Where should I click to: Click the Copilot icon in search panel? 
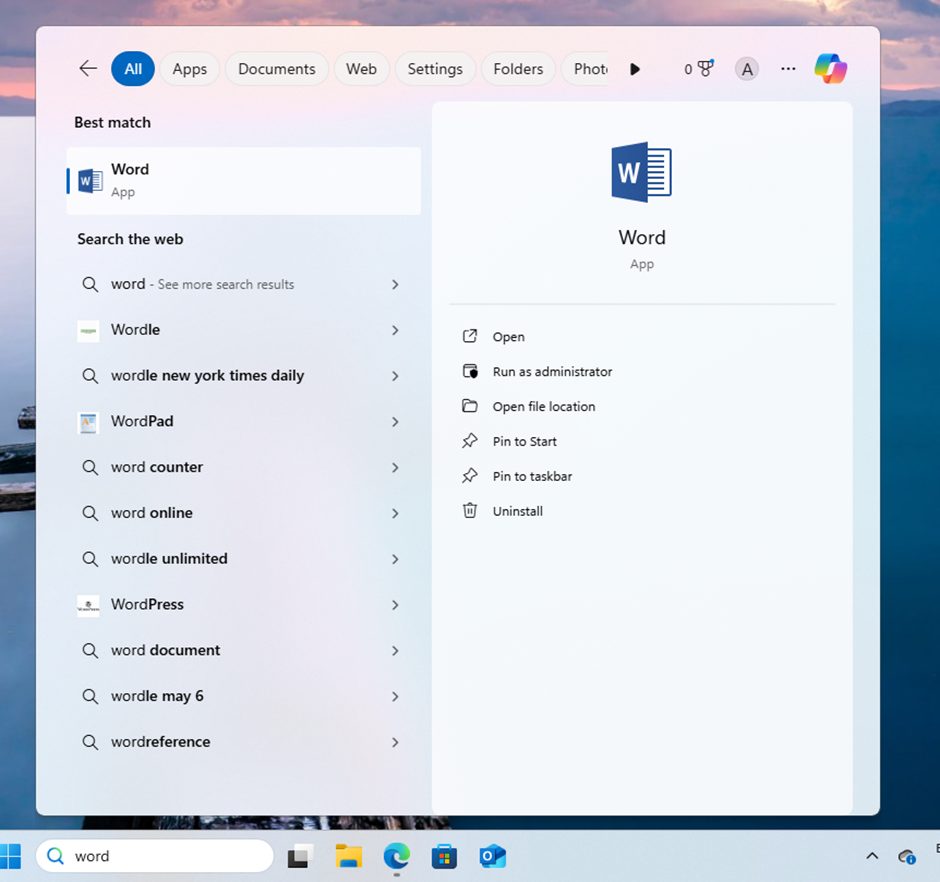830,69
